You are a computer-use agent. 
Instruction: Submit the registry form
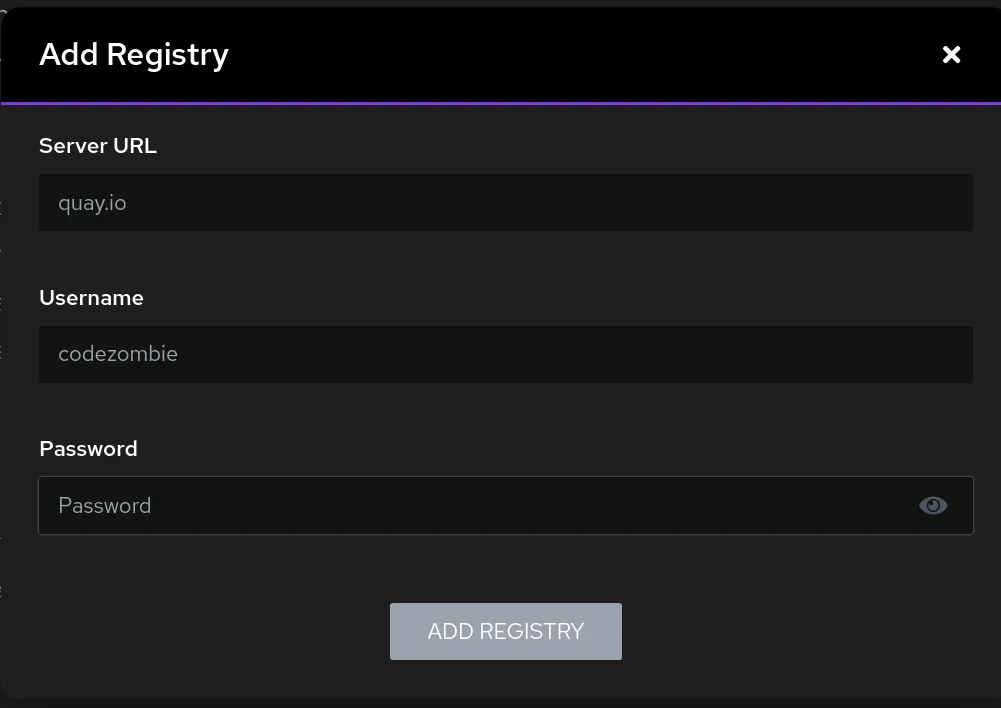pos(505,631)
